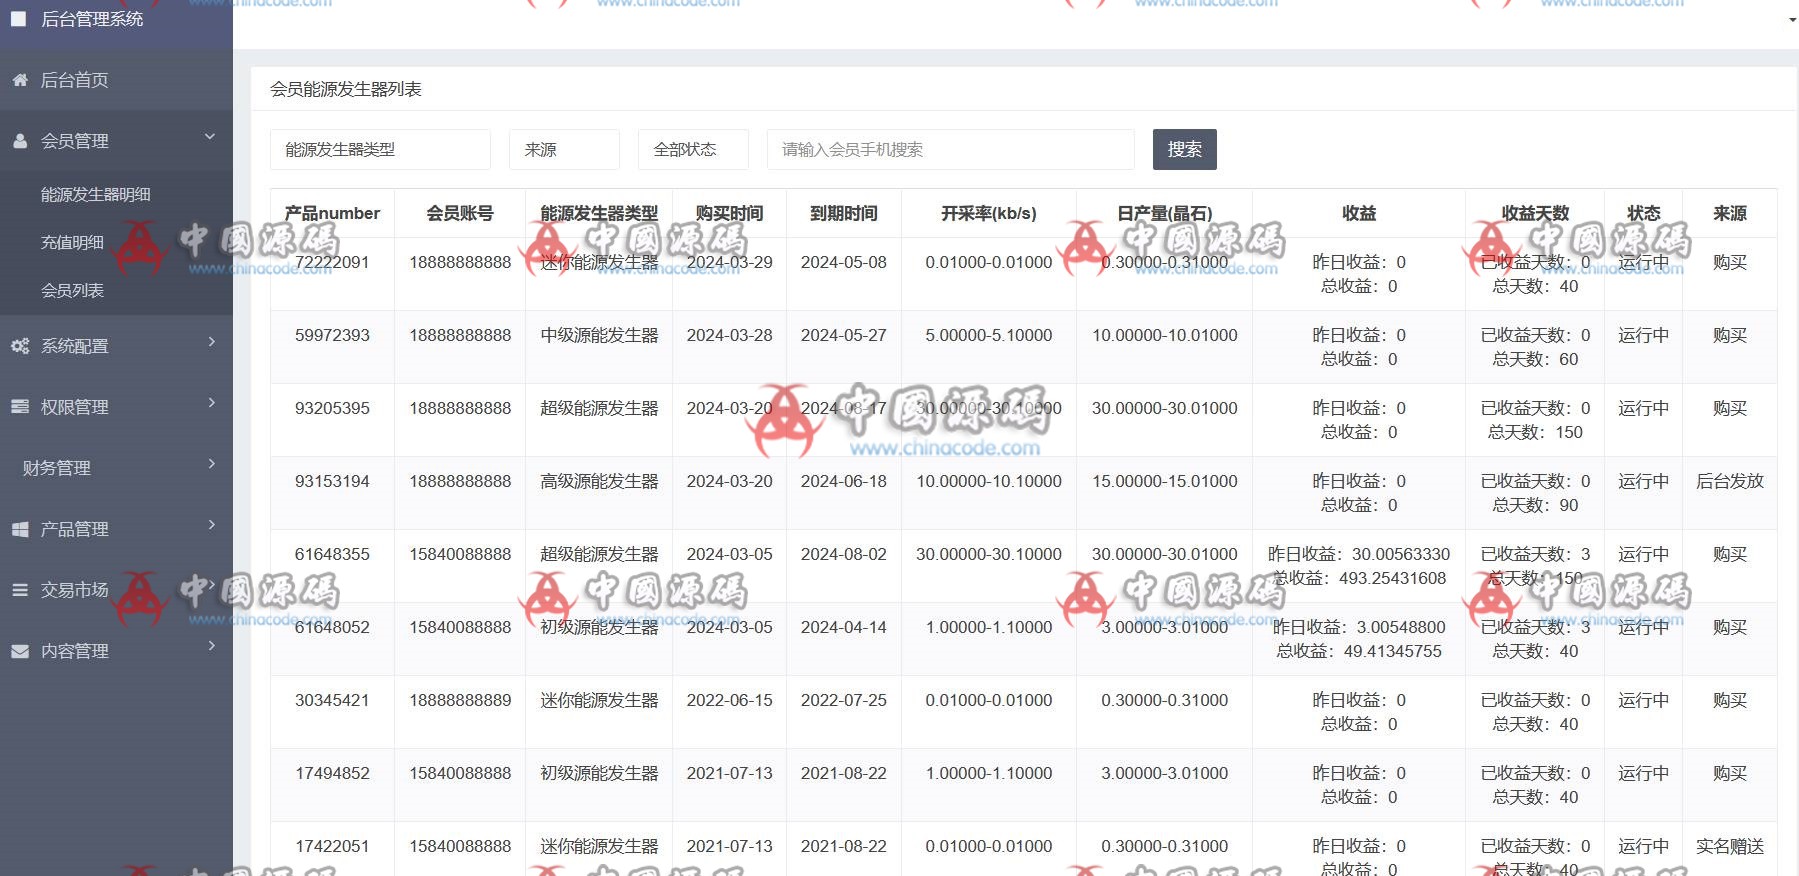The height and width of the screenshot is (876, 1799).
Task: Click the user icon beside 会员管理
Action: click(20, 141)
